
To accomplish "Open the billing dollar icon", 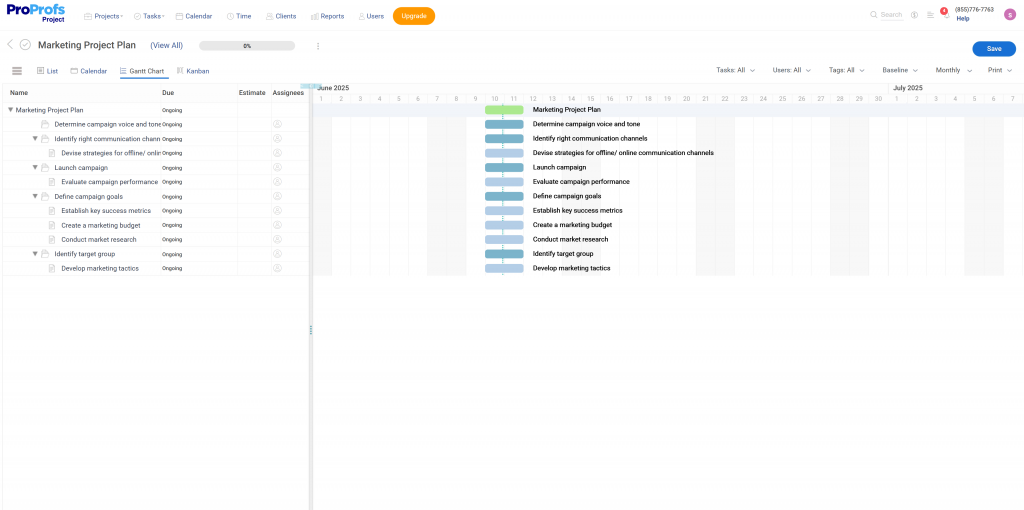I will pos(914,15).
